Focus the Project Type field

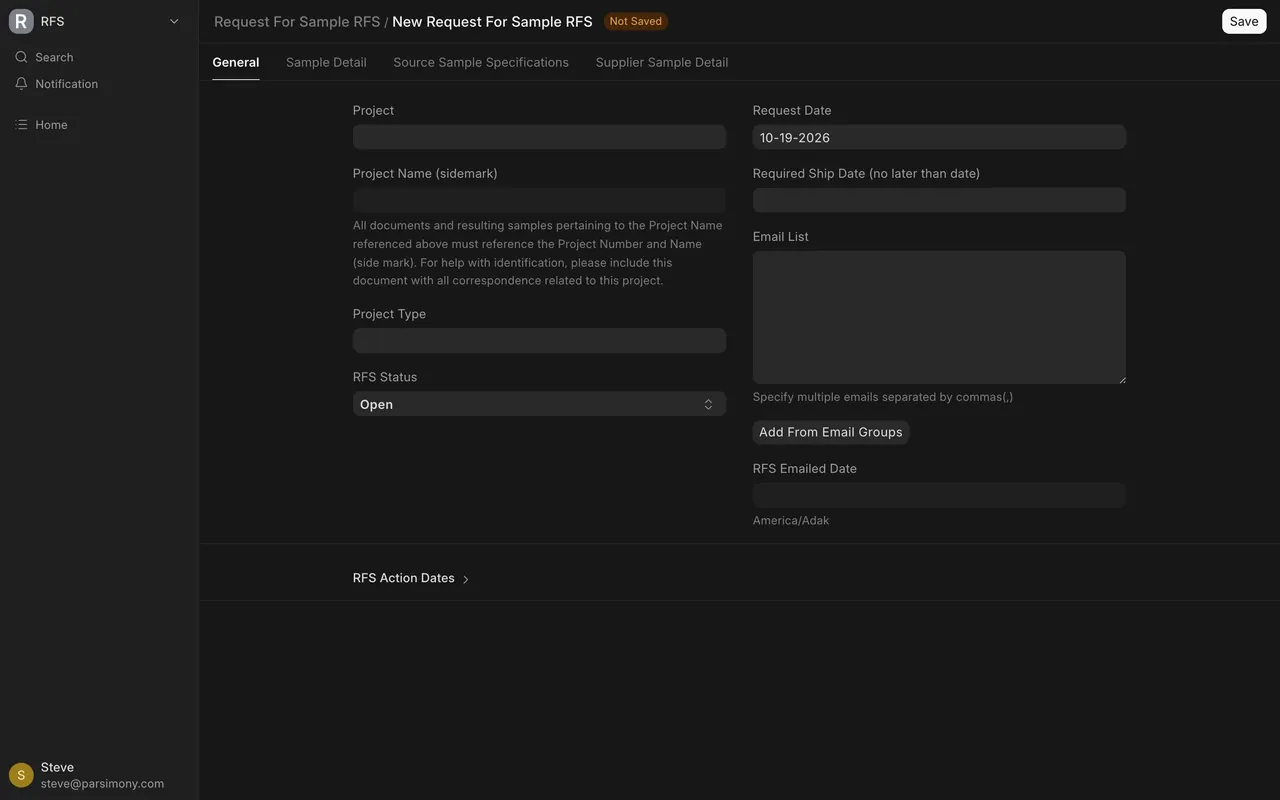pos(539,341)
